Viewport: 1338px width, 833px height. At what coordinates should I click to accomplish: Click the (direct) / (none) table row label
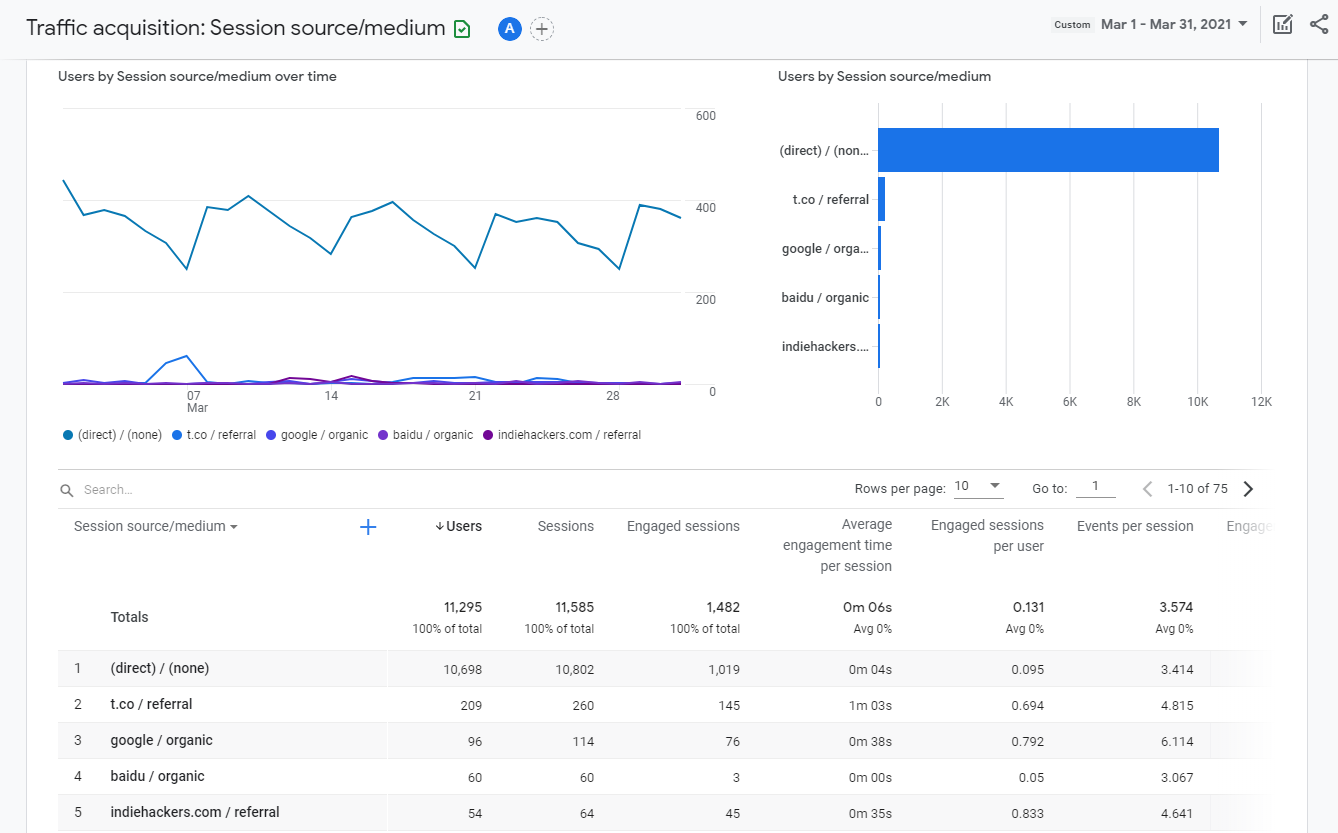tap(160, 668)
